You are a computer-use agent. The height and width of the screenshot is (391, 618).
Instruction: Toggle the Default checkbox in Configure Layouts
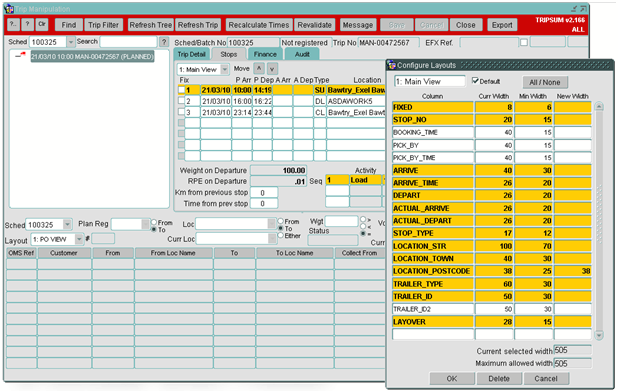click(x=475, y=81)
